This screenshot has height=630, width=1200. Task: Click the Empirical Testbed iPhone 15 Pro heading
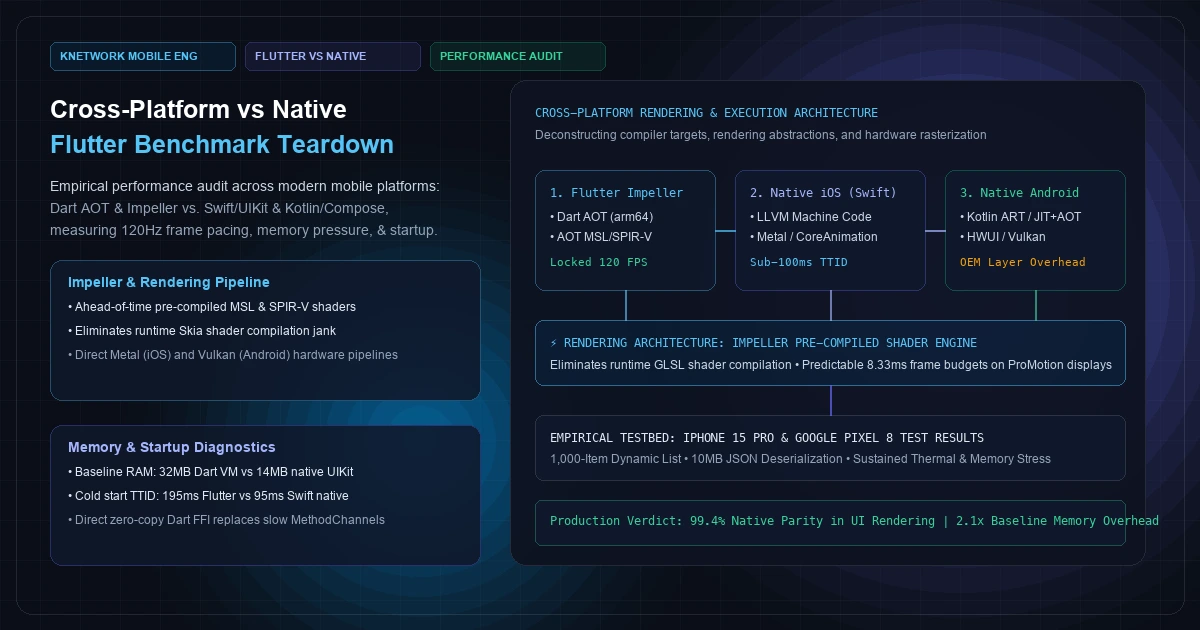(767, 437)
